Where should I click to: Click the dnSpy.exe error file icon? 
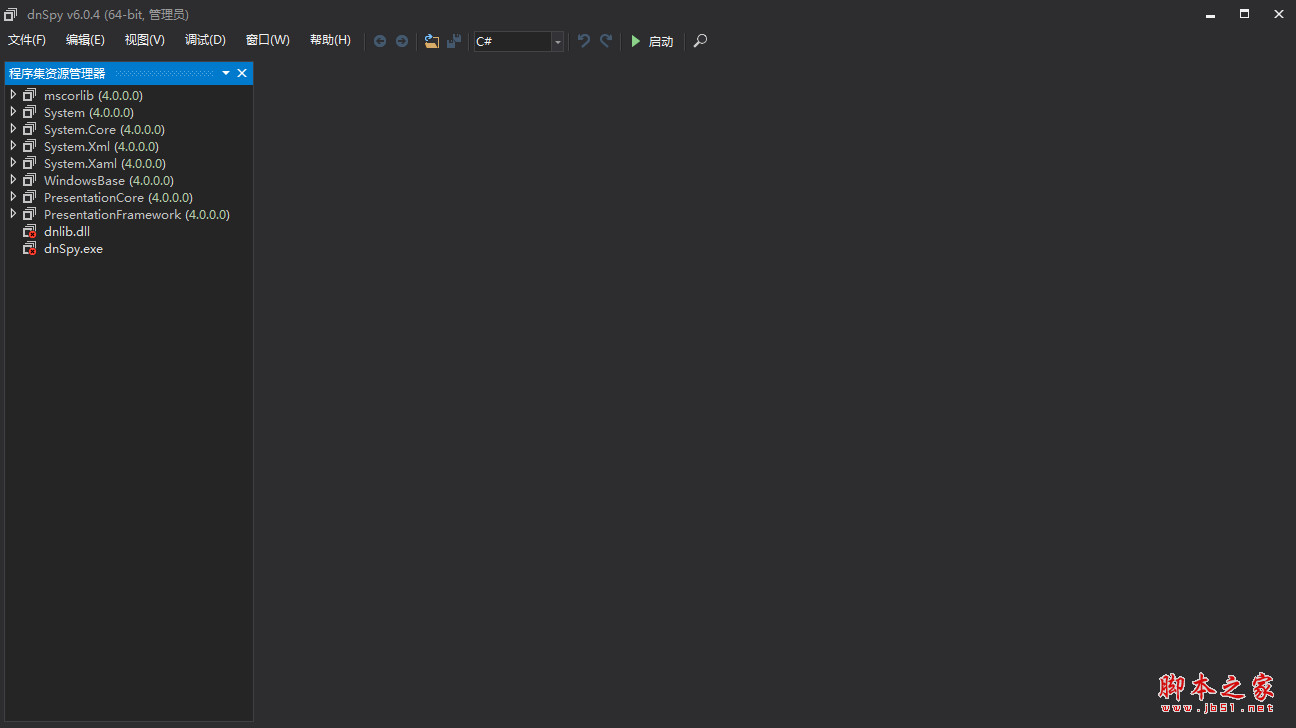(30, 249)
